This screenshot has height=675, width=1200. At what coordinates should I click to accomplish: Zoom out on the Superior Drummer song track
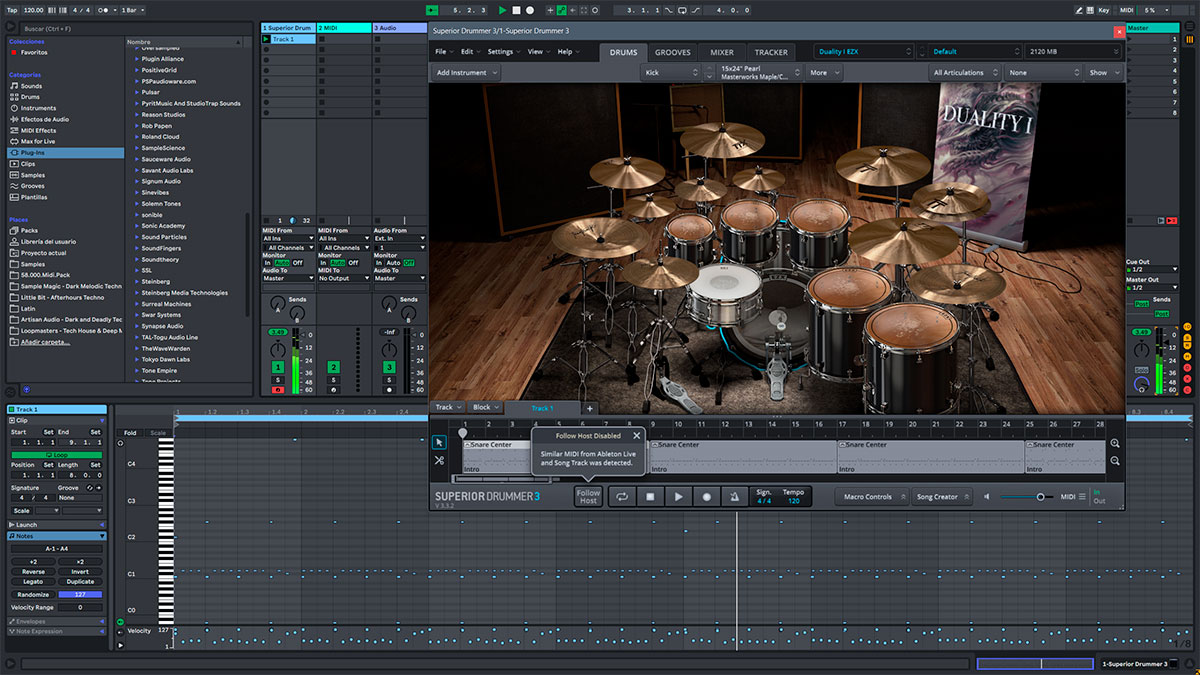click(1115, 461)
